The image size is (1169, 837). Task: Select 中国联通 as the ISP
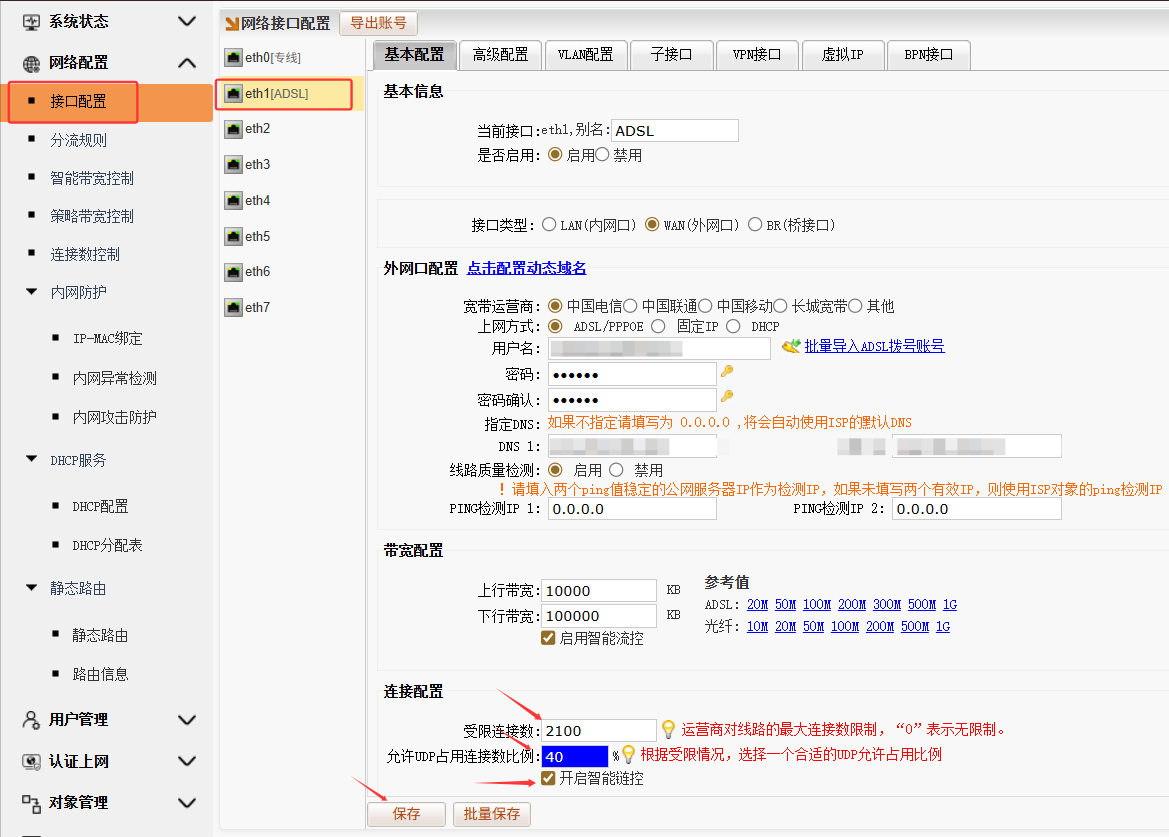click(631, 306)
